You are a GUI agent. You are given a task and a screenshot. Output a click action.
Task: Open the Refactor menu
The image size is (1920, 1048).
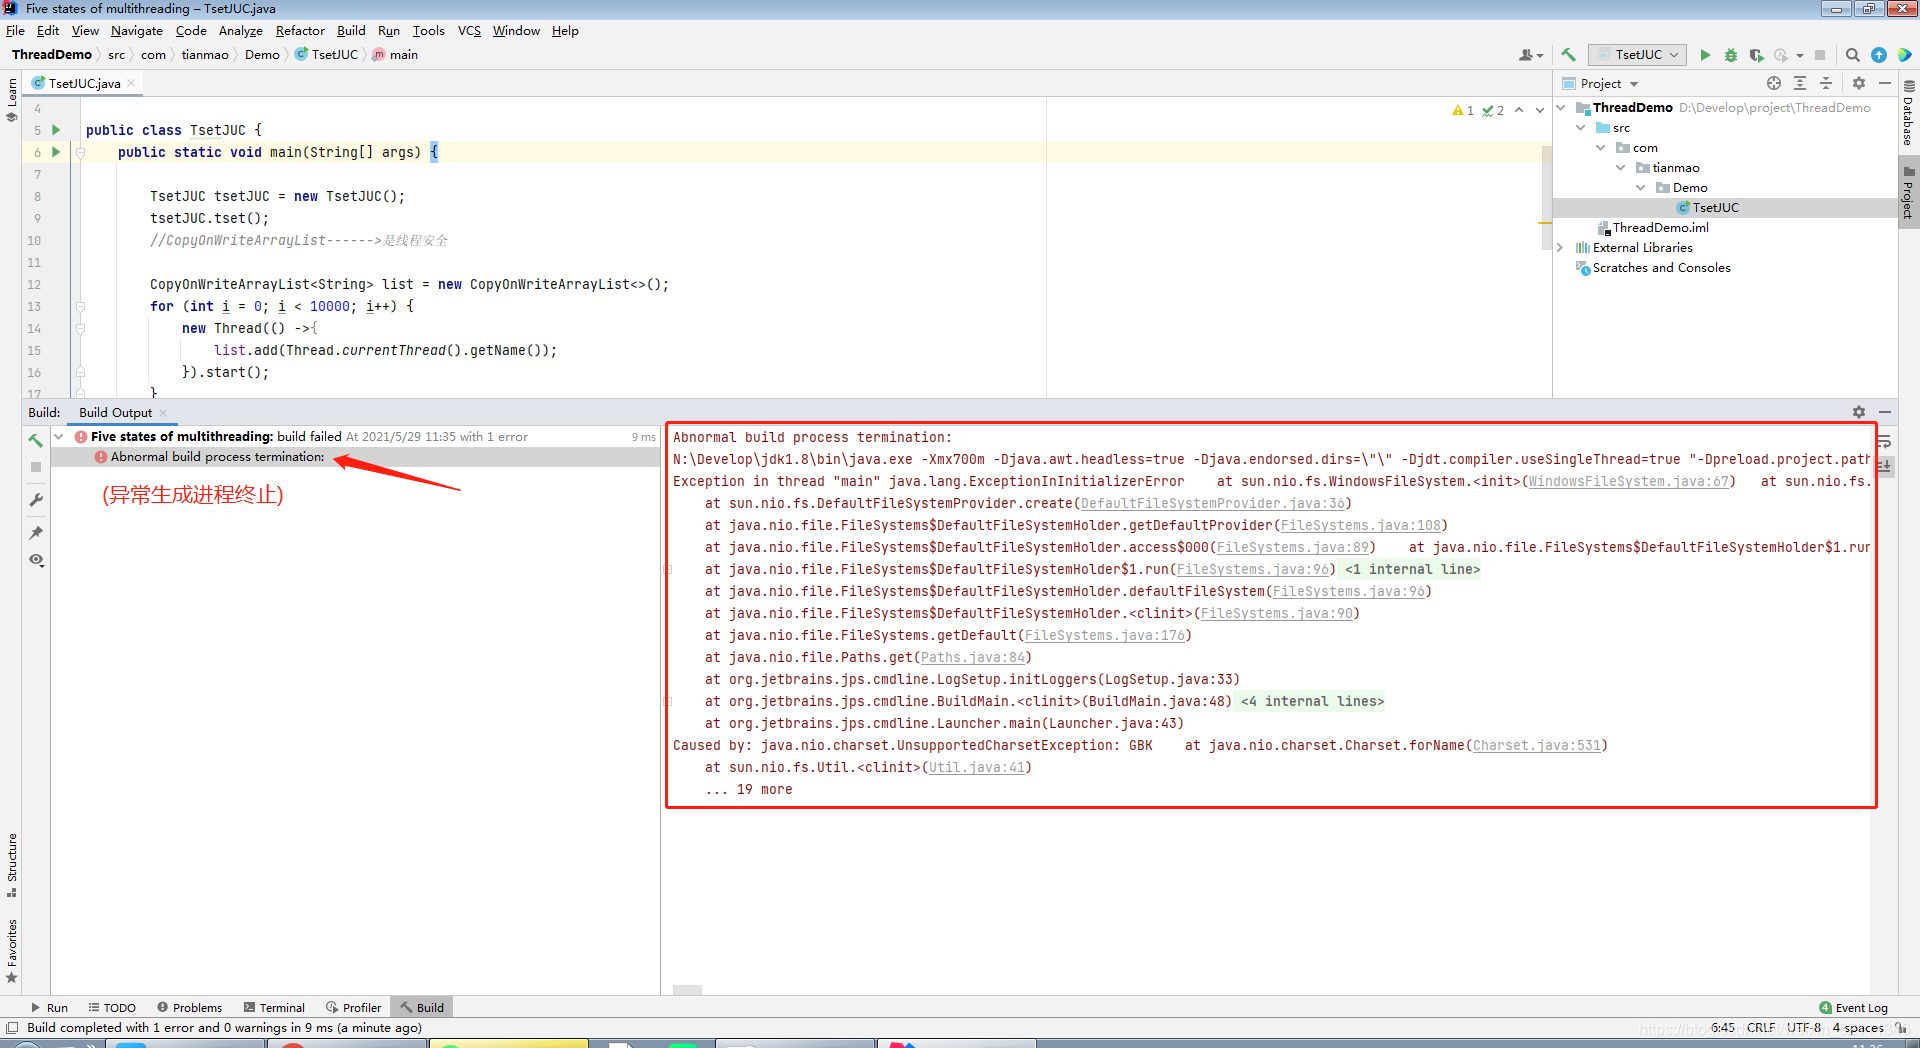[300, 31]
